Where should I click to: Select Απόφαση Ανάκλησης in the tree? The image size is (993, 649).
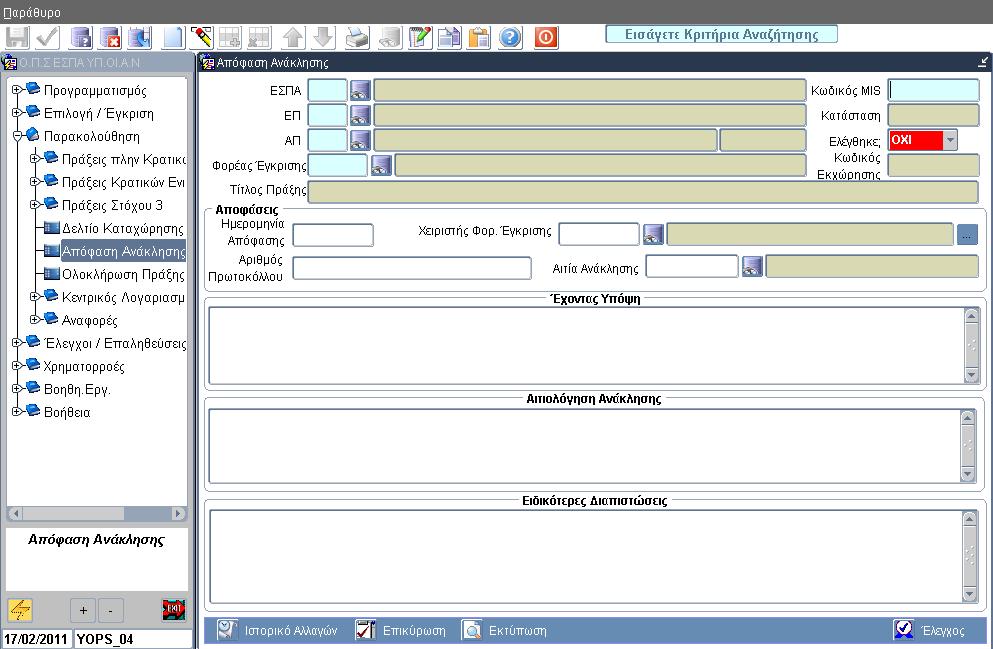click(123, 251)
